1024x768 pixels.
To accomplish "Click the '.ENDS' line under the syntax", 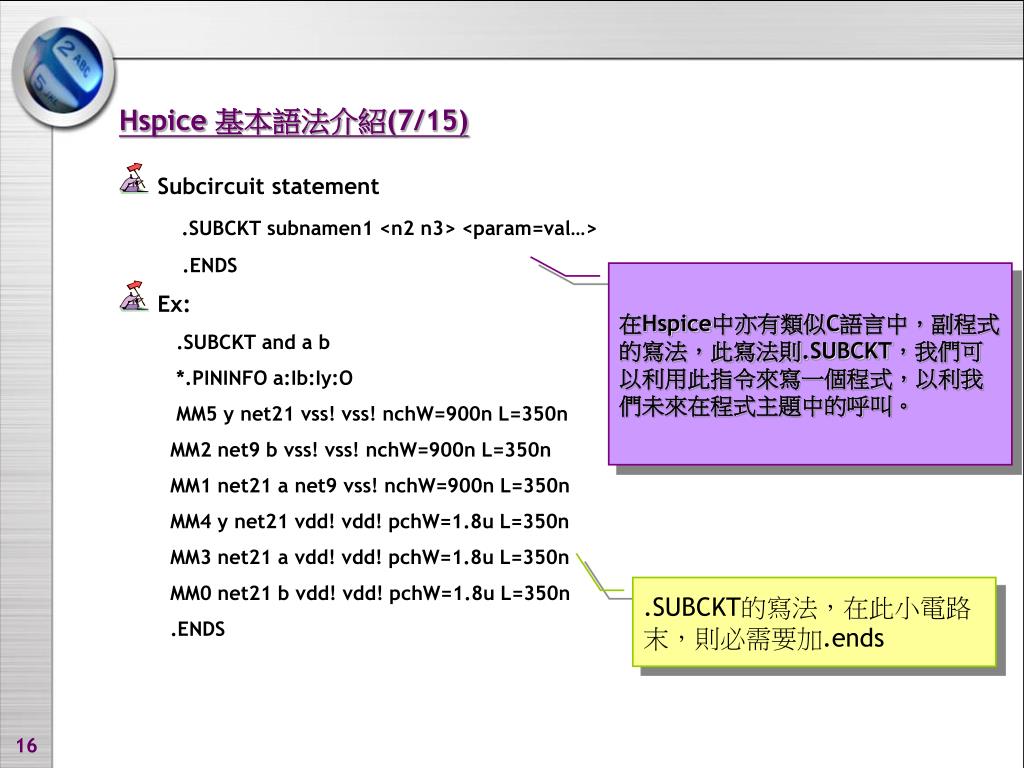I will 210,266.
